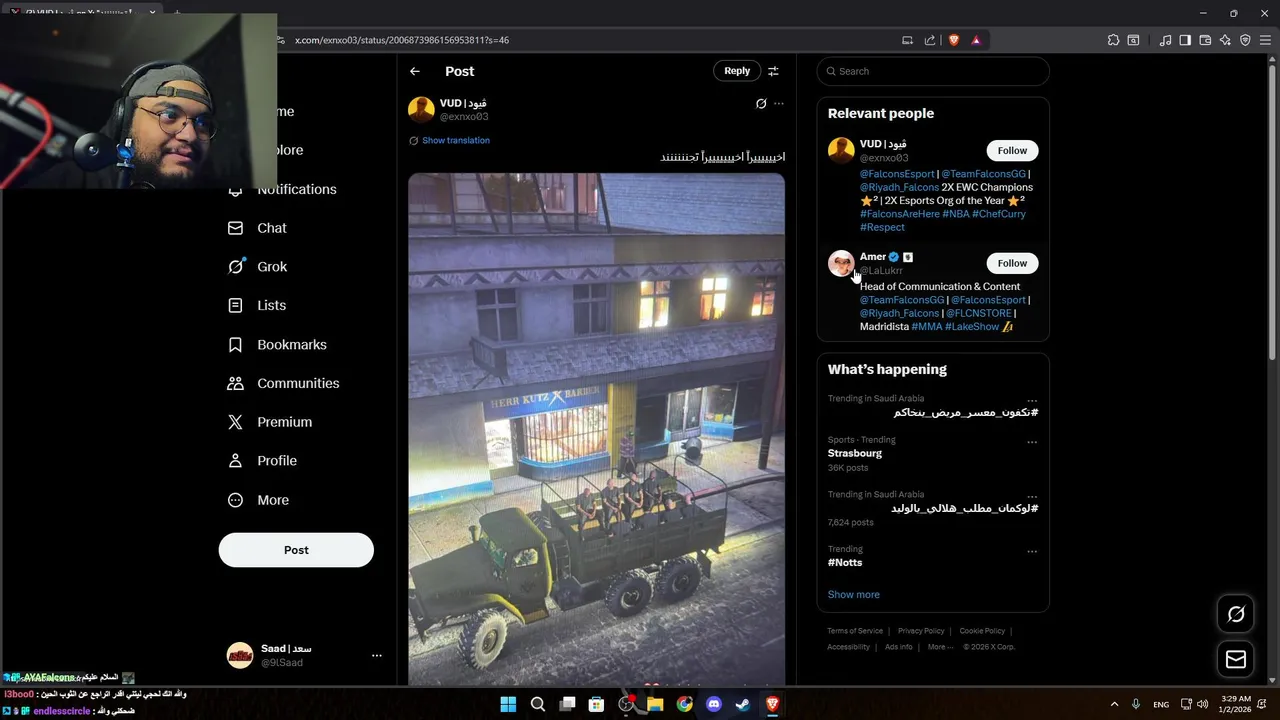The width and height of the screenshot is (1280, 720).
Task: Click Show translation link
Action: click(456, 140)
